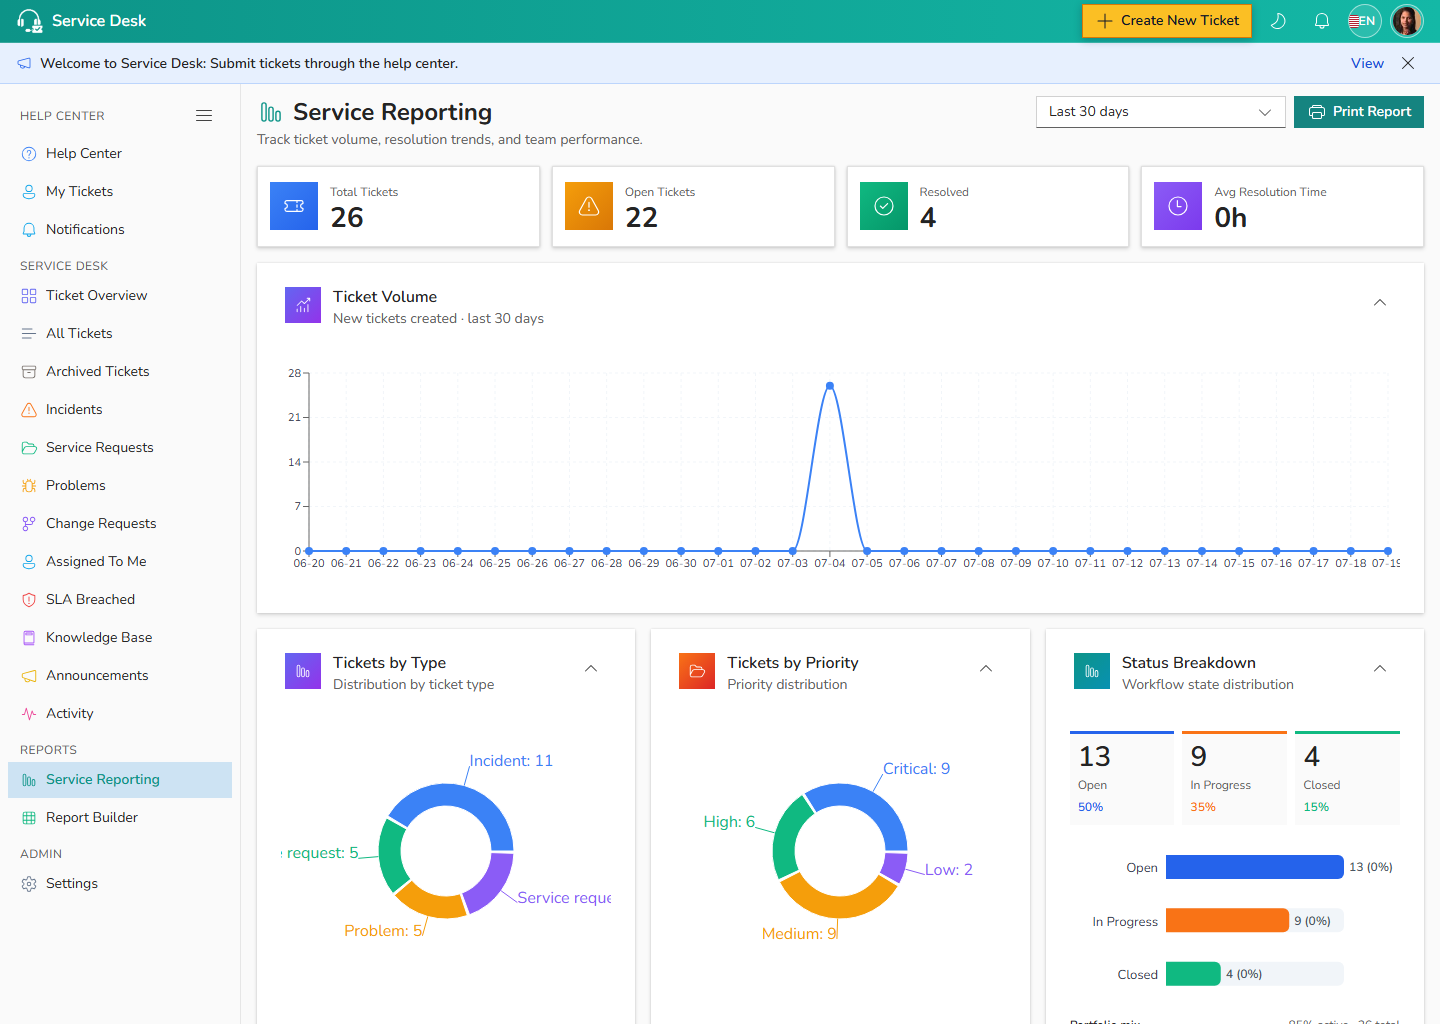
Task: Click Activity pulse icon
Action: (29, 714)
